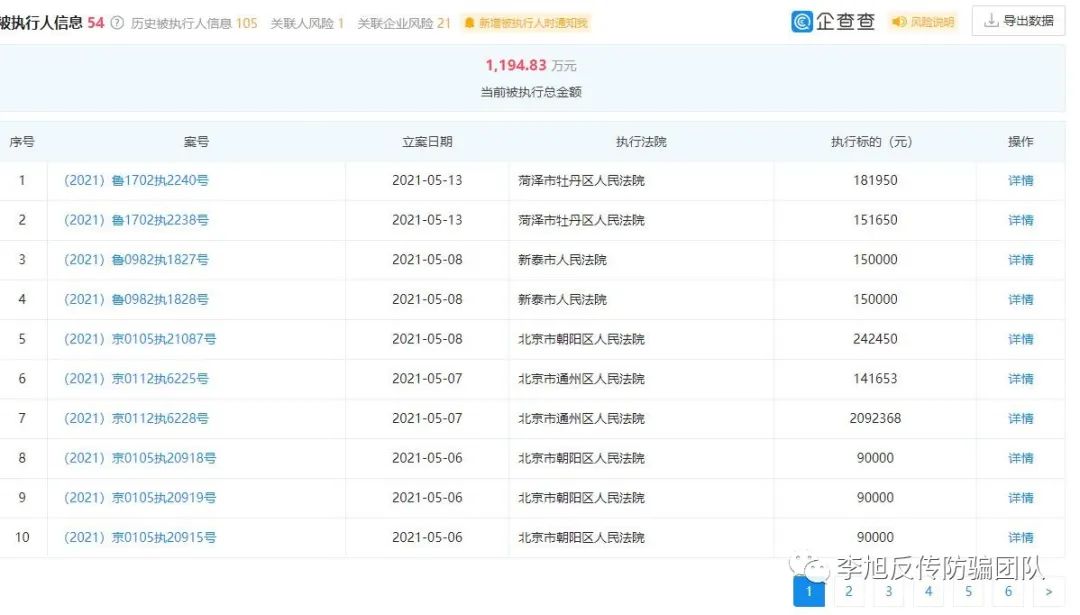Open case (2021)京0112执6228号

(x=136, y=418)
